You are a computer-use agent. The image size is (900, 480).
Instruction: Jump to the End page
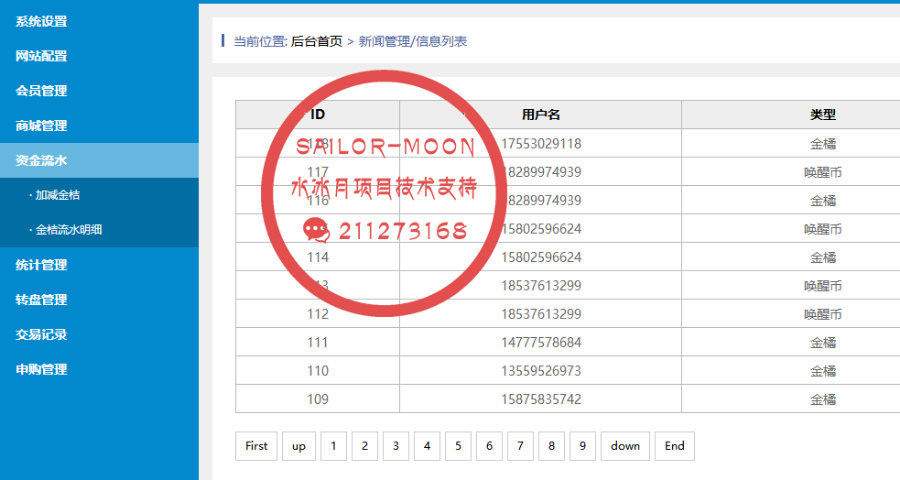(x=674, y=446)
